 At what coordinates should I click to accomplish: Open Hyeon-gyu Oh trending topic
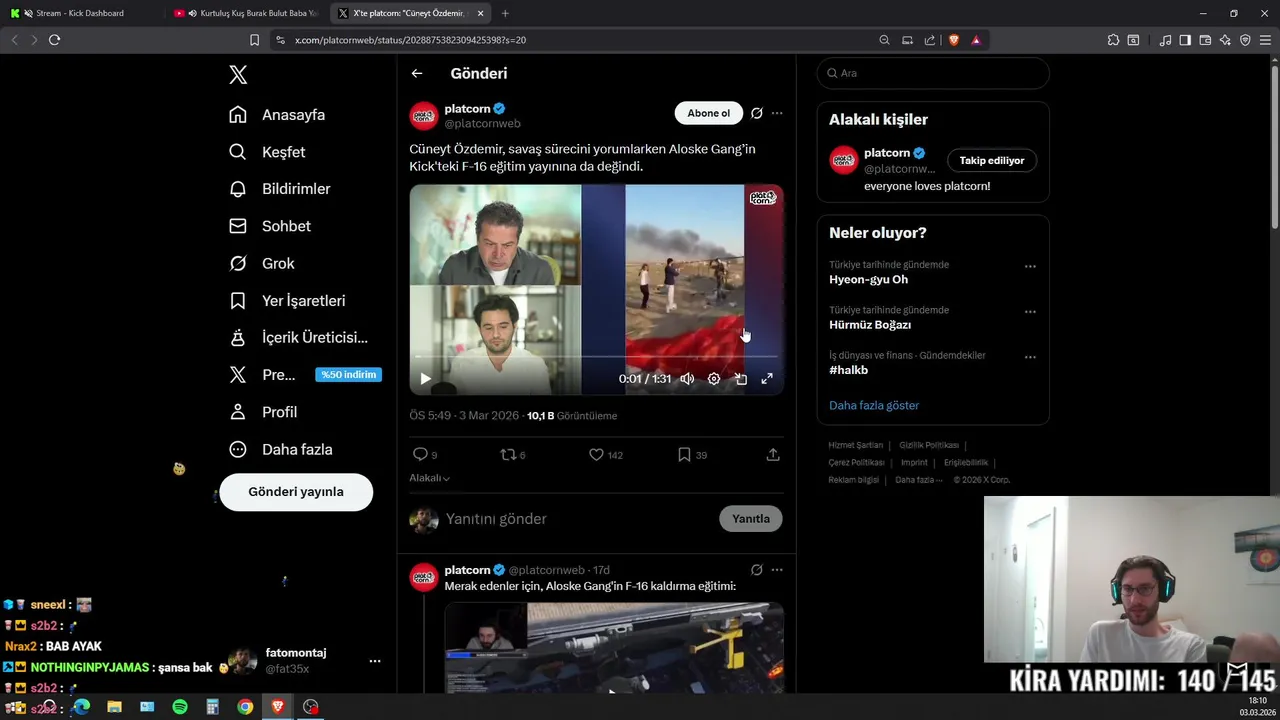[x=868, y=280]
